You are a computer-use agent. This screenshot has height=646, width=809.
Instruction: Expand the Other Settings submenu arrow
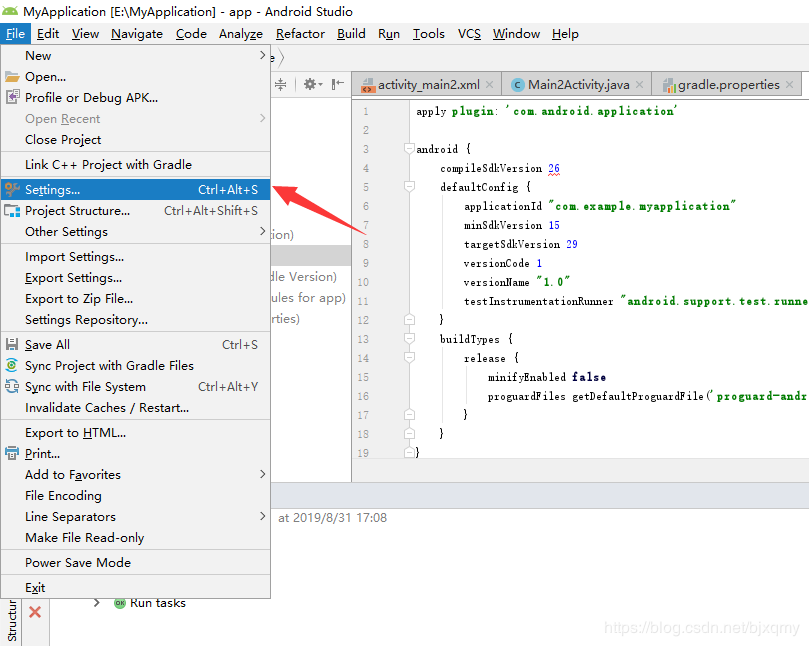[x=262, y=231]
